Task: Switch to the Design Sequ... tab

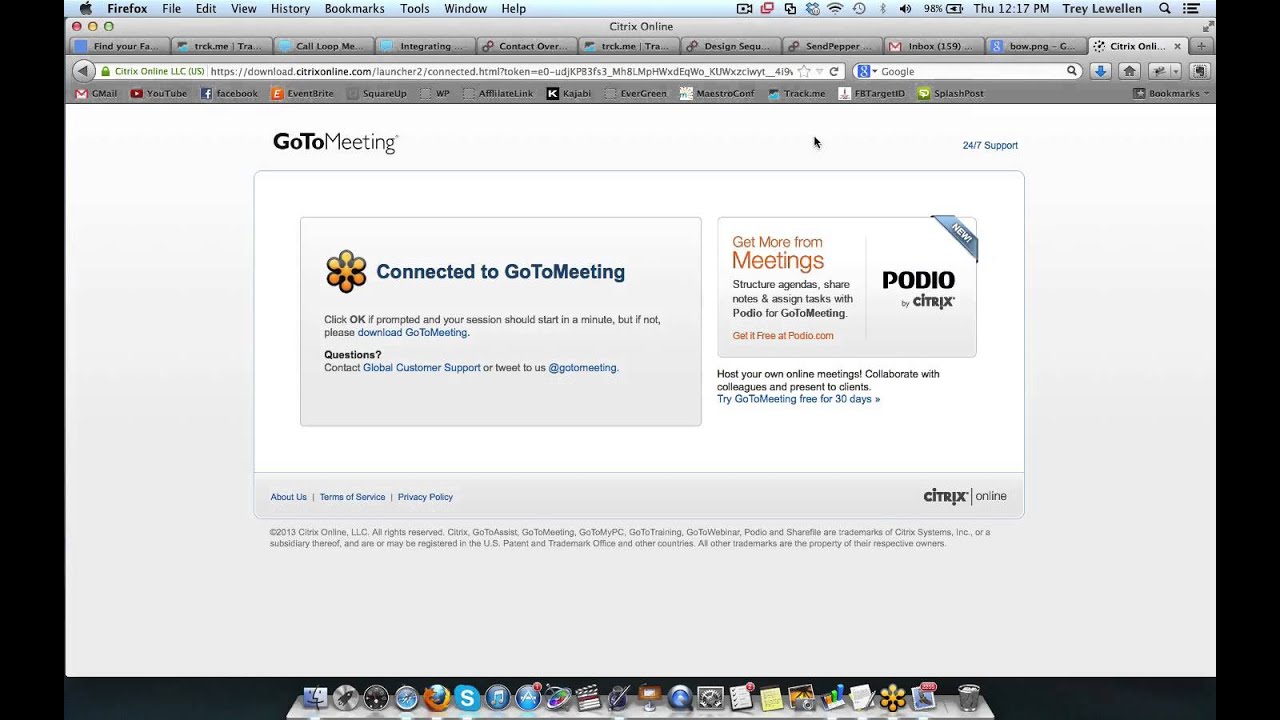Action: (x=730, y=46)
